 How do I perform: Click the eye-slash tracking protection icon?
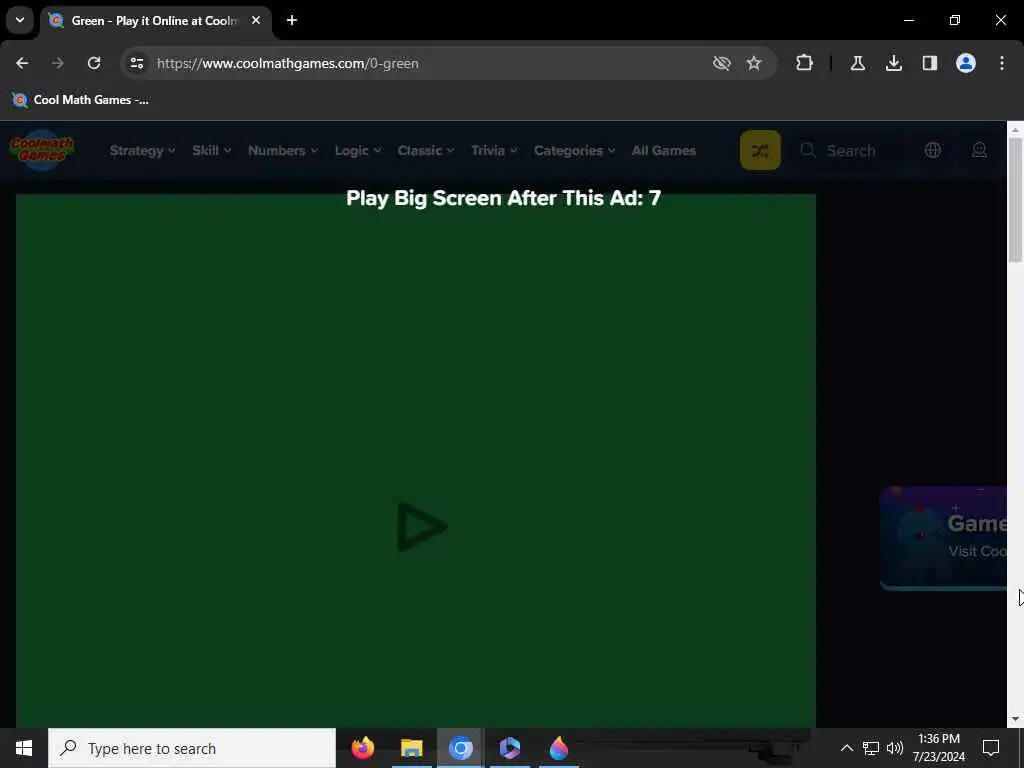coord(722,63)
